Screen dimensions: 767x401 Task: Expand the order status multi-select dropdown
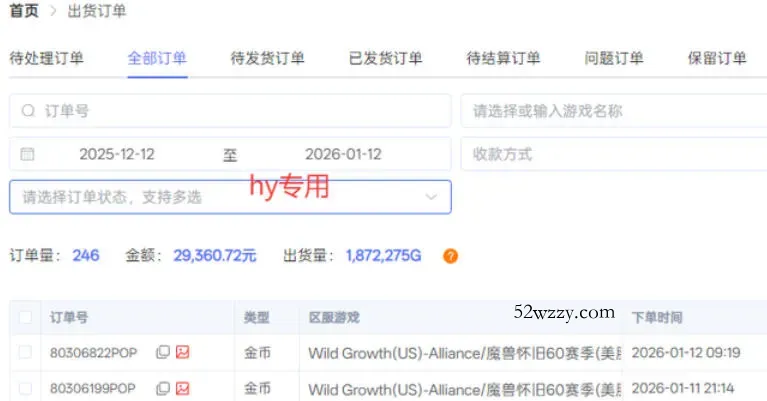(230, 197)
